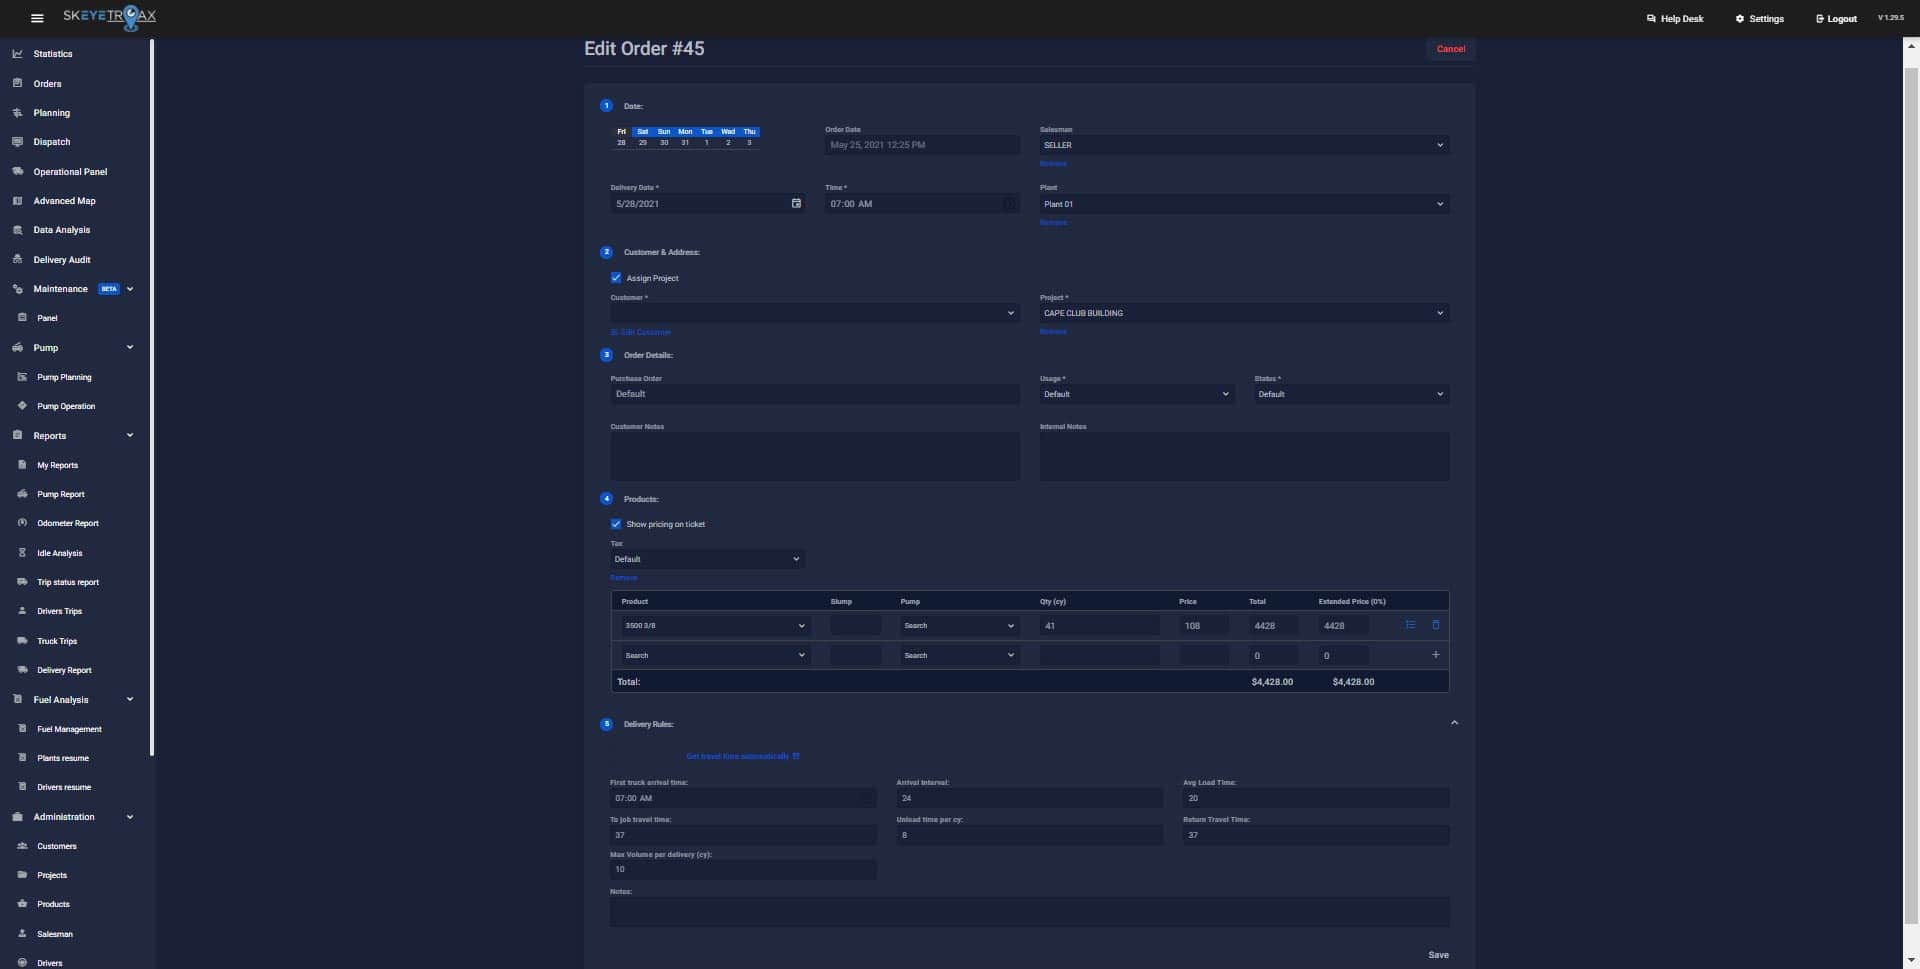Viewport: 1920px width, 969px height.
Task: Click the Order Date input field
Action: 921,145
